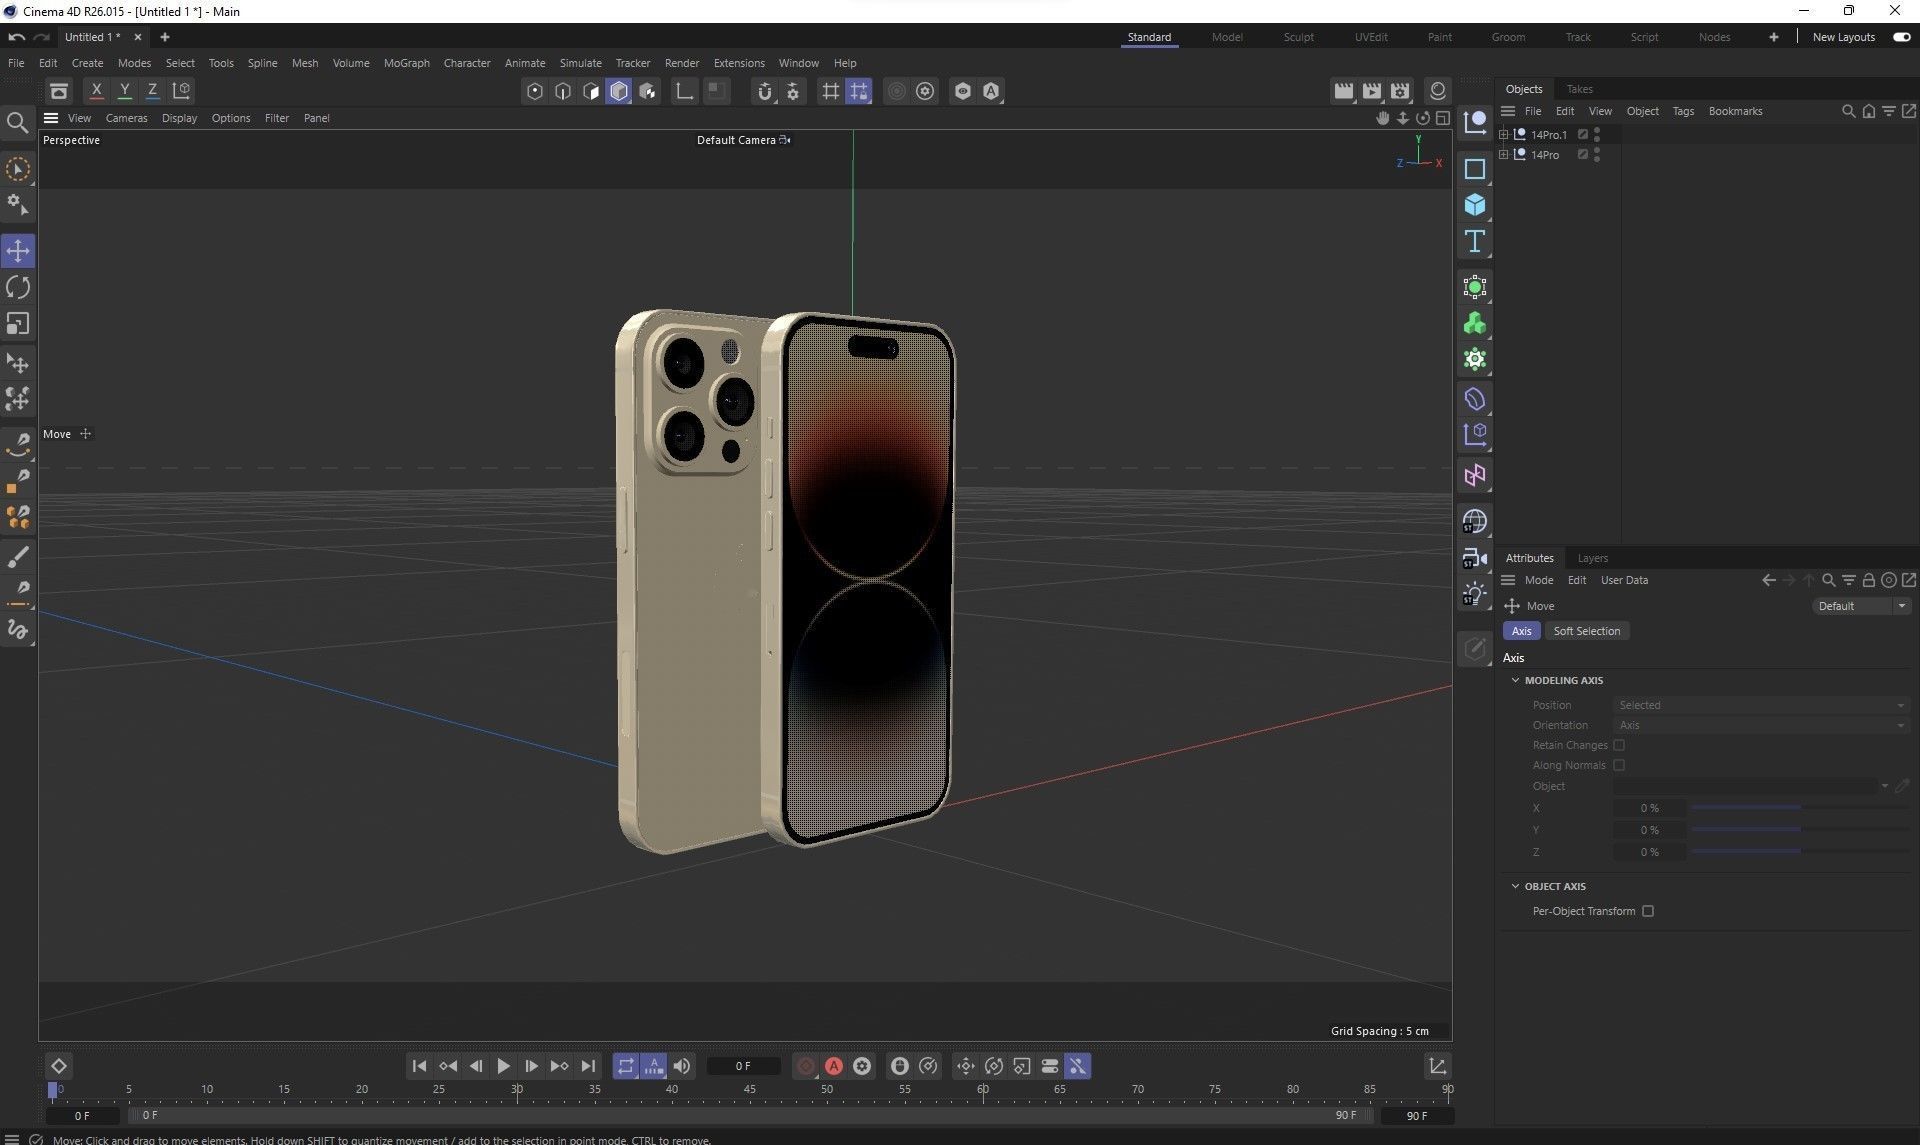1920x1145 pixels.
Task: Open the keyframe diamond icon at timeline
Action: click(59, 1066)
